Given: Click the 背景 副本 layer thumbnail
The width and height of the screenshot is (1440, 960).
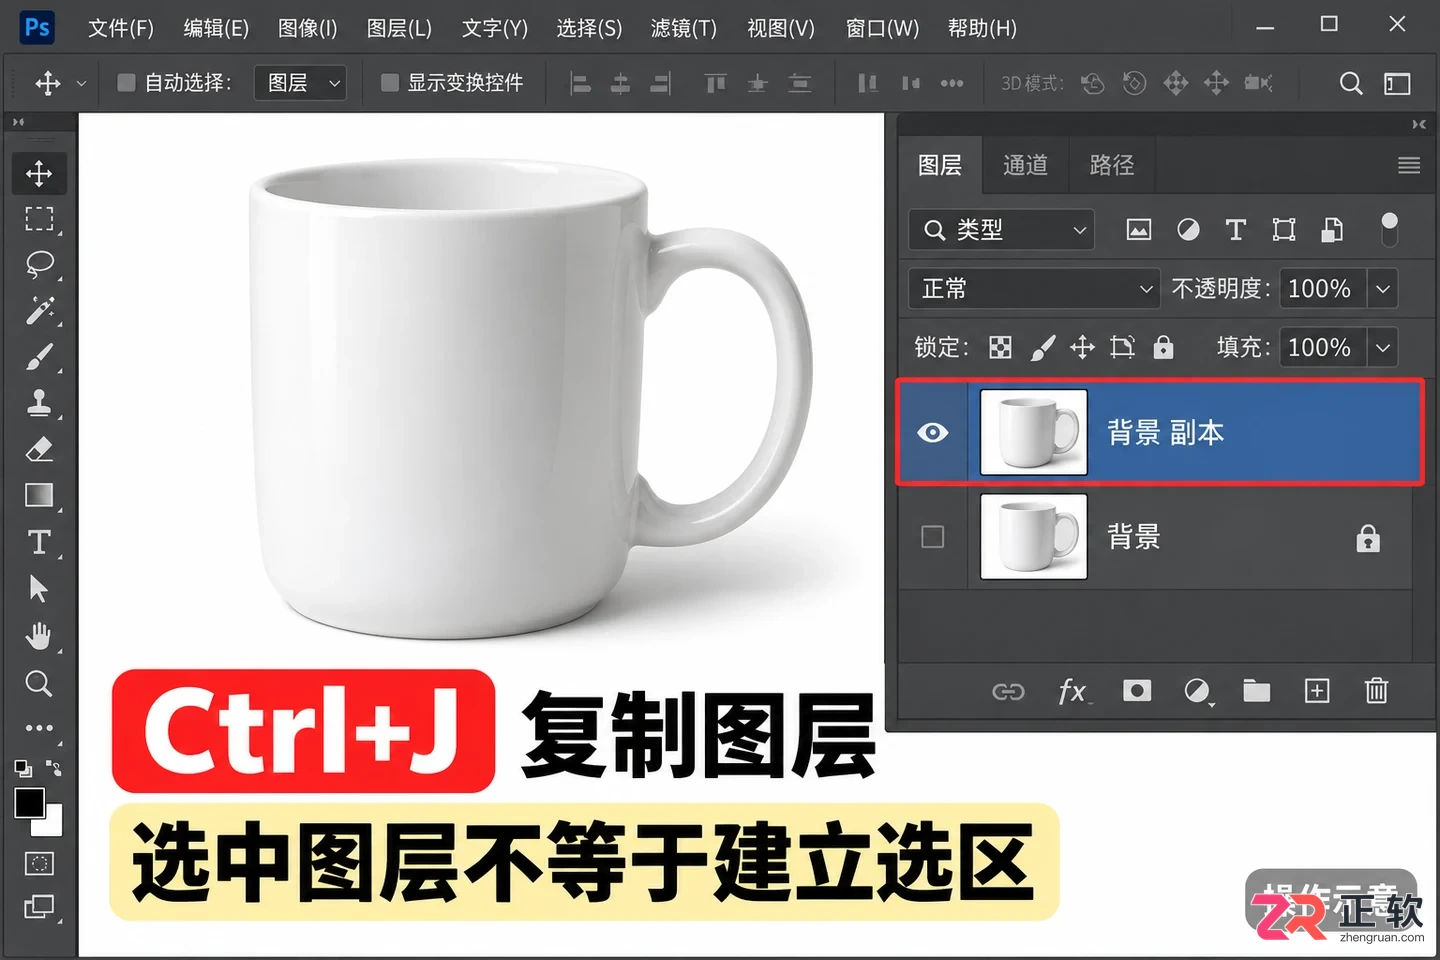Looking at the screenshot, I should coord(1034,432).
